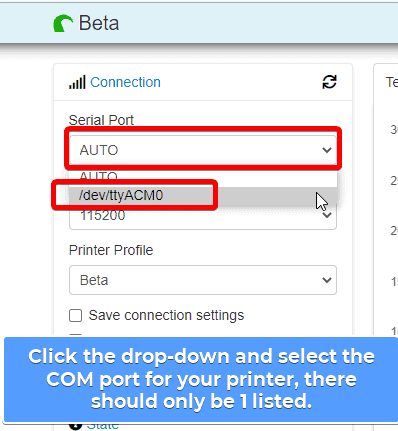
Task: Click the blue instruction banner overlay
Action: pyautogui.click(x=201, y=380)
